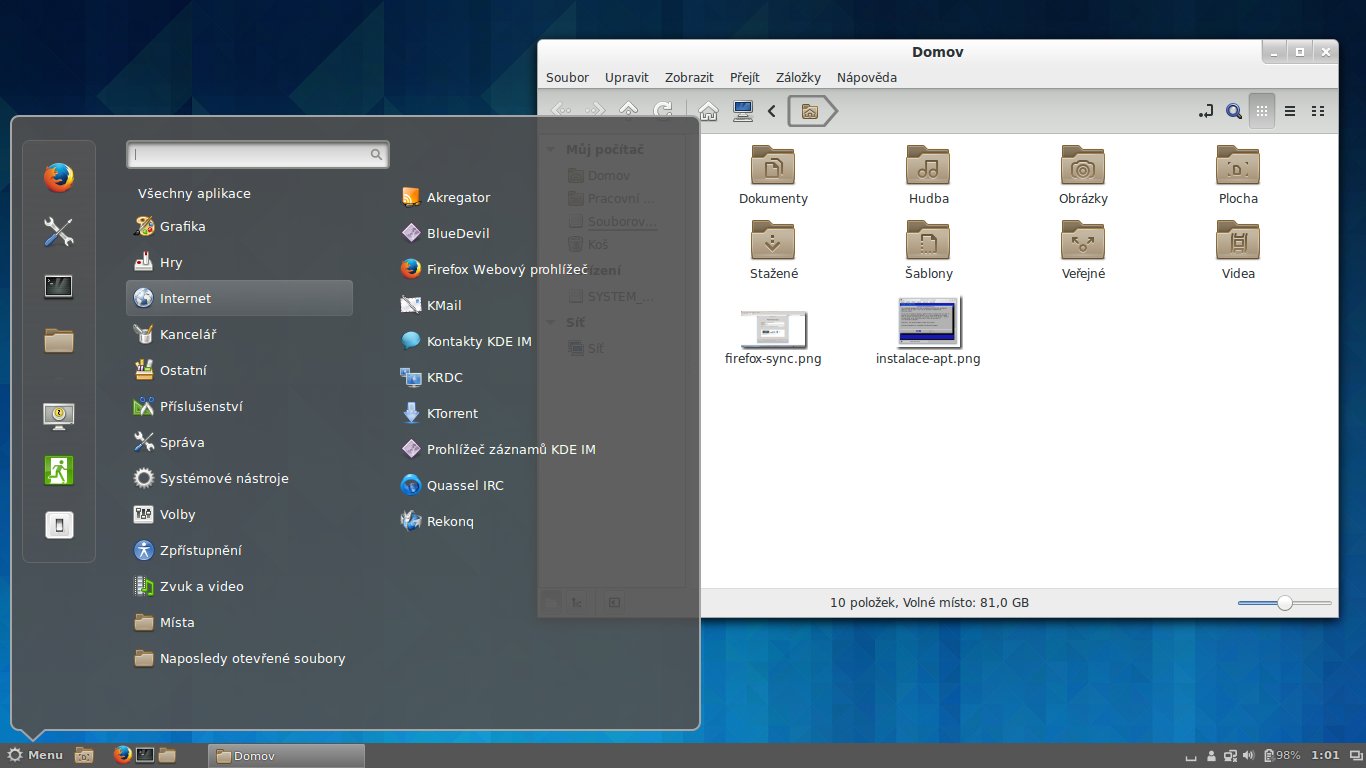
Task: Select the Hudba folder
Action: tap(929, 175)
